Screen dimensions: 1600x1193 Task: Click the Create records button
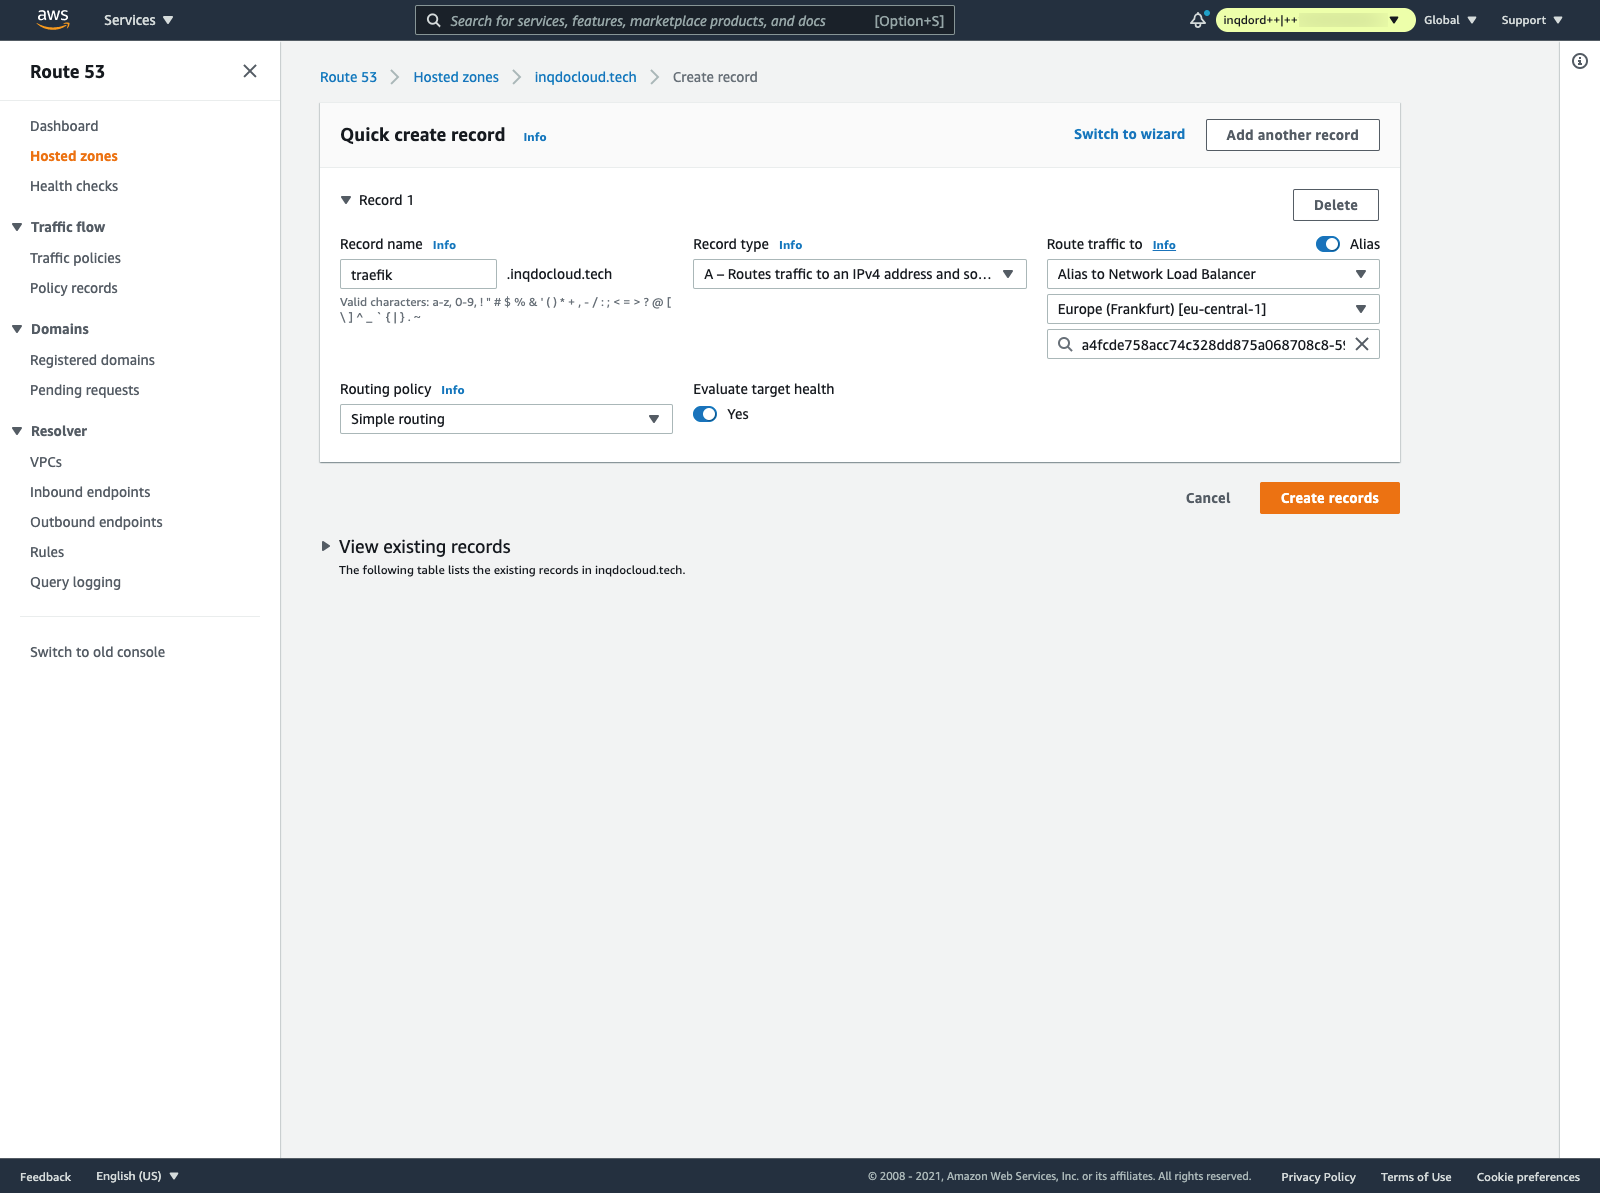click(1329, 497)
